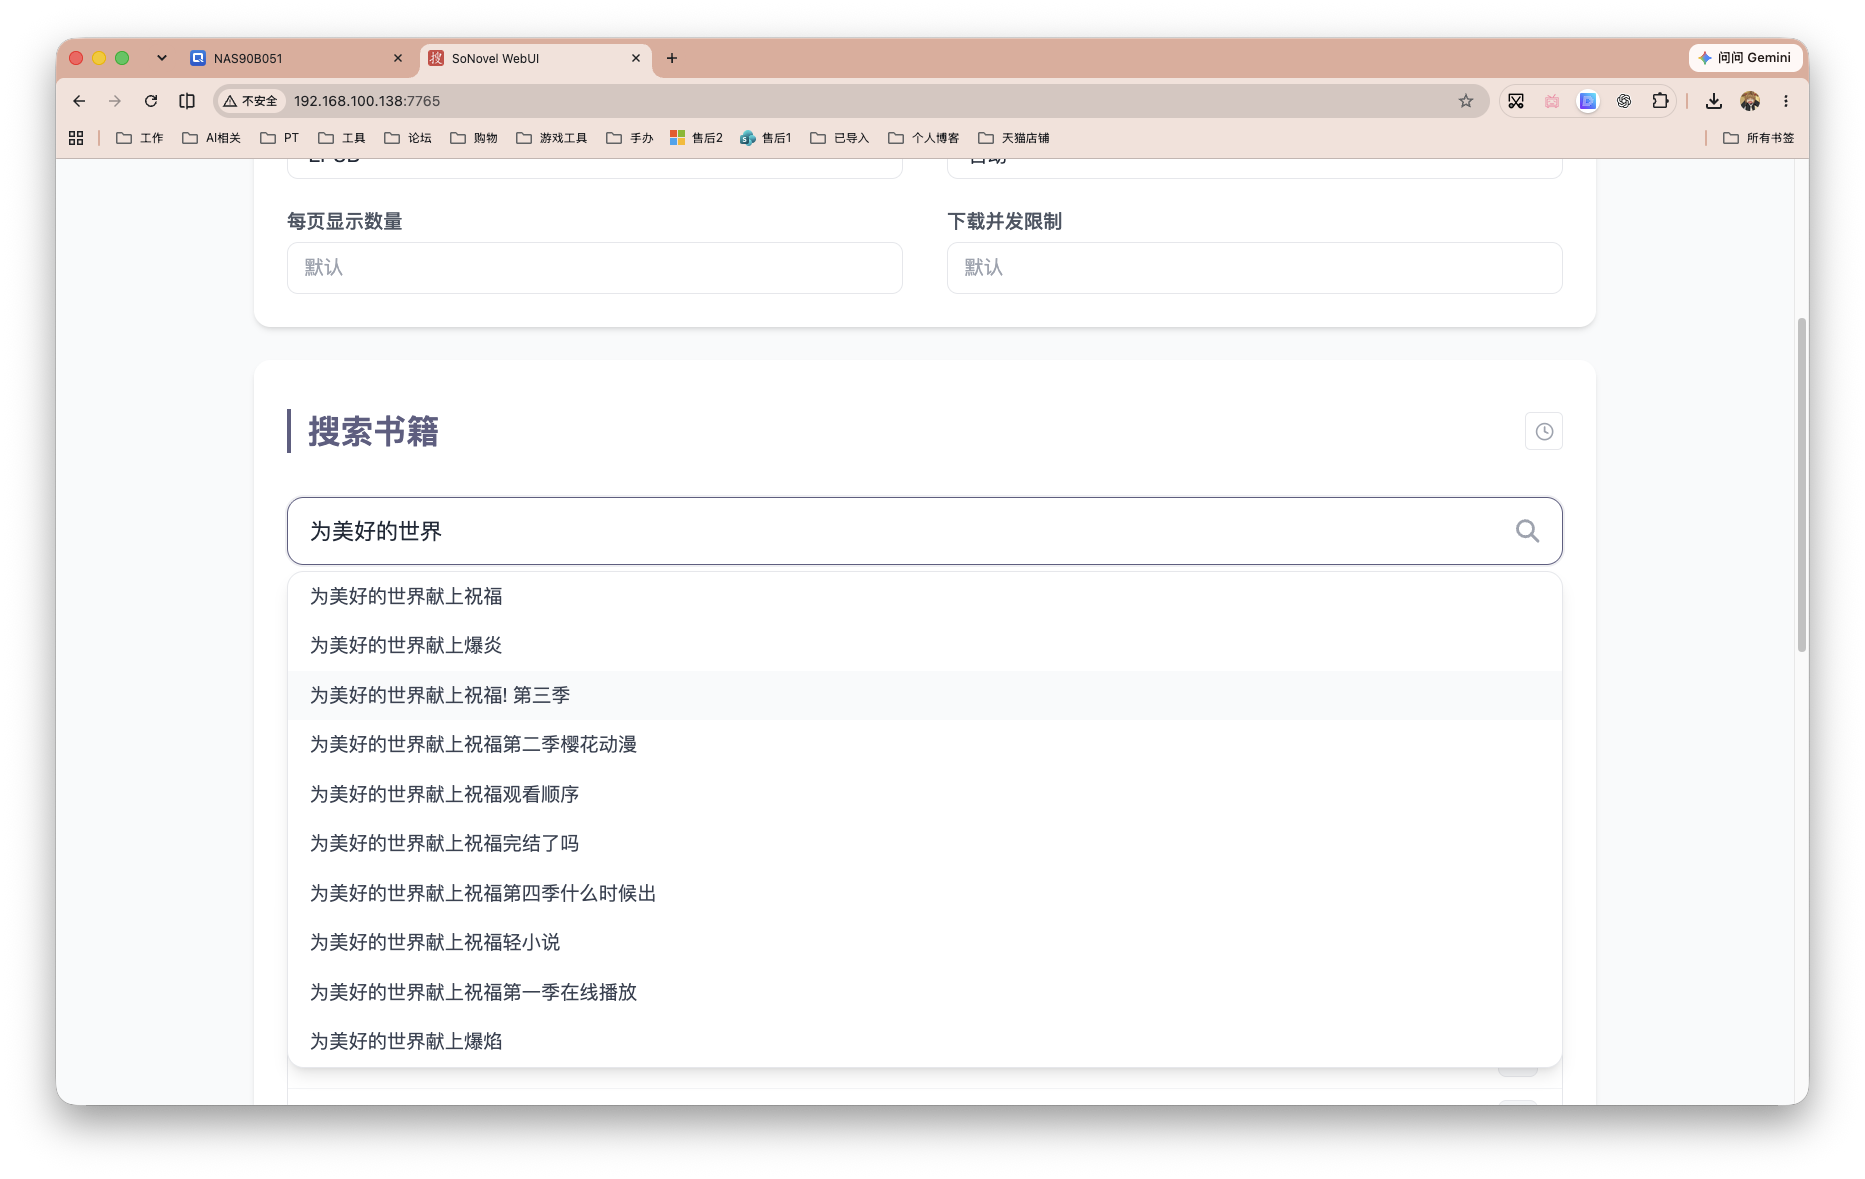The height and width of the screenshot is (1179, 1865).
Task: Open side panel icon beside reload
Action: click(187, 101)
